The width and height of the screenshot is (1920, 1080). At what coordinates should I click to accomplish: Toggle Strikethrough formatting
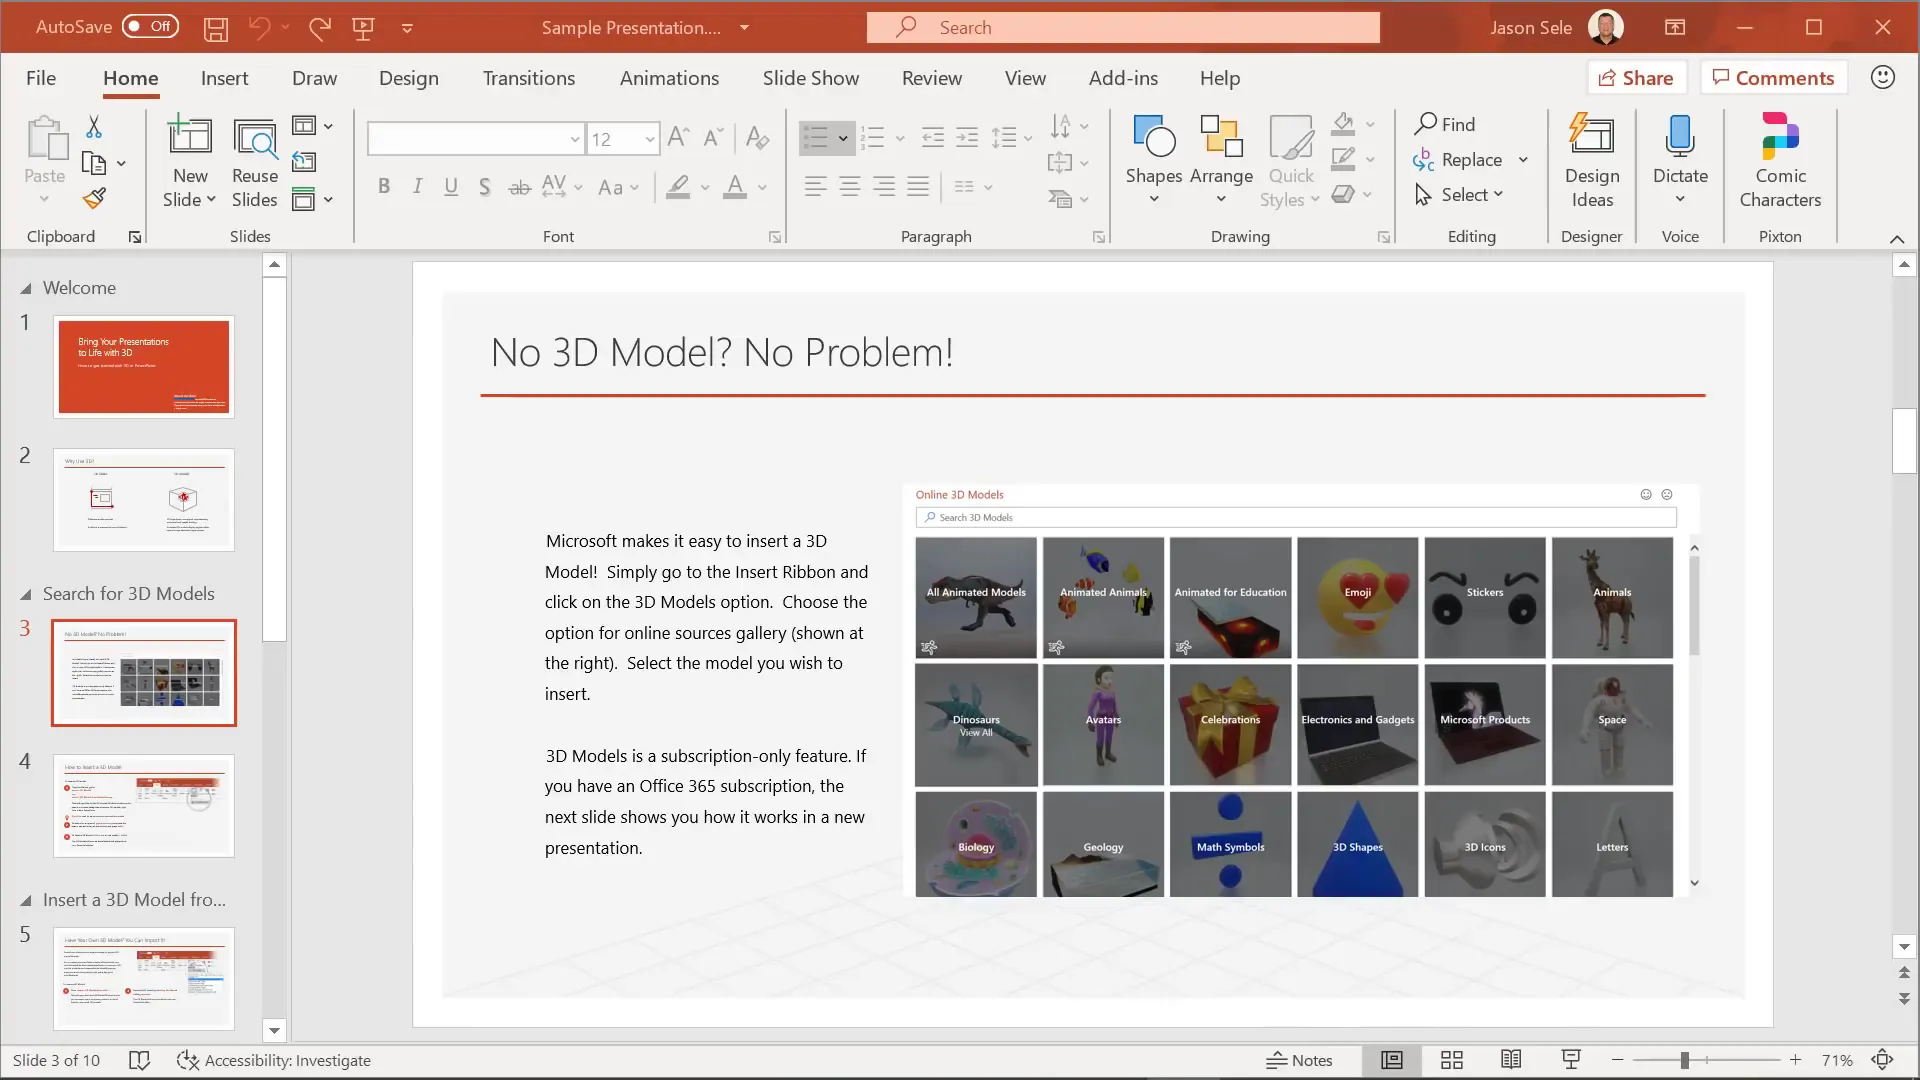tap(519, 187)
